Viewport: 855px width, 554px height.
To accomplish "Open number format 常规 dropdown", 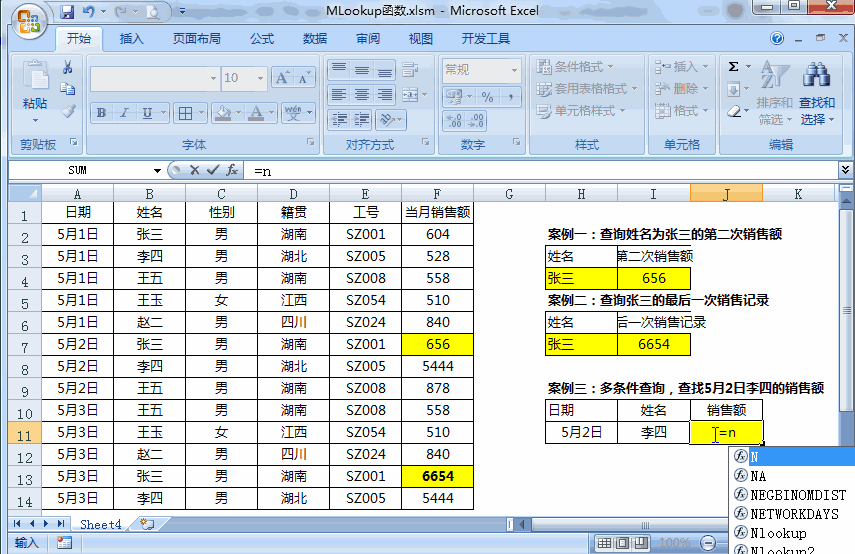I will 514,70.
